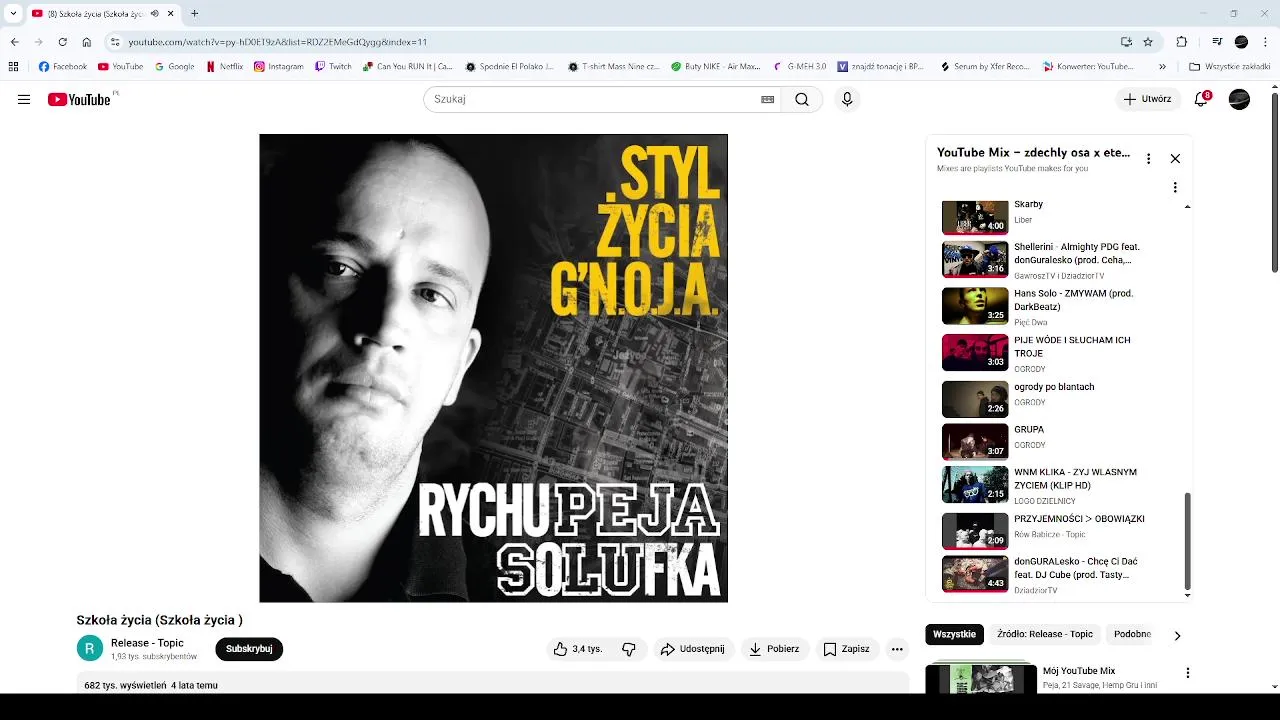Open the YouTube hamburger guide menu
1280x720 pixels.
coord(24,99)
